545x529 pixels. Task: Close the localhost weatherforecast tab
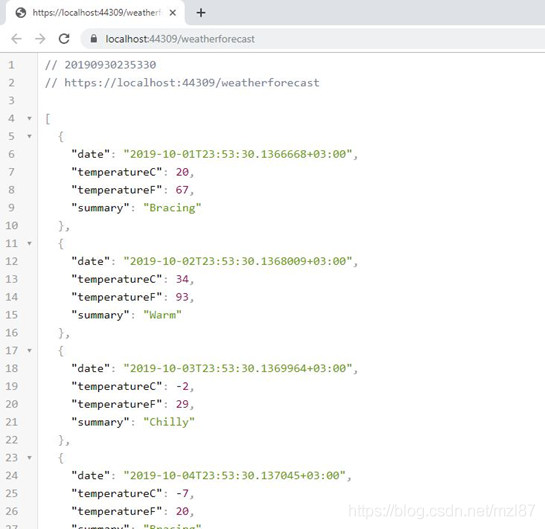coord(173,13)
